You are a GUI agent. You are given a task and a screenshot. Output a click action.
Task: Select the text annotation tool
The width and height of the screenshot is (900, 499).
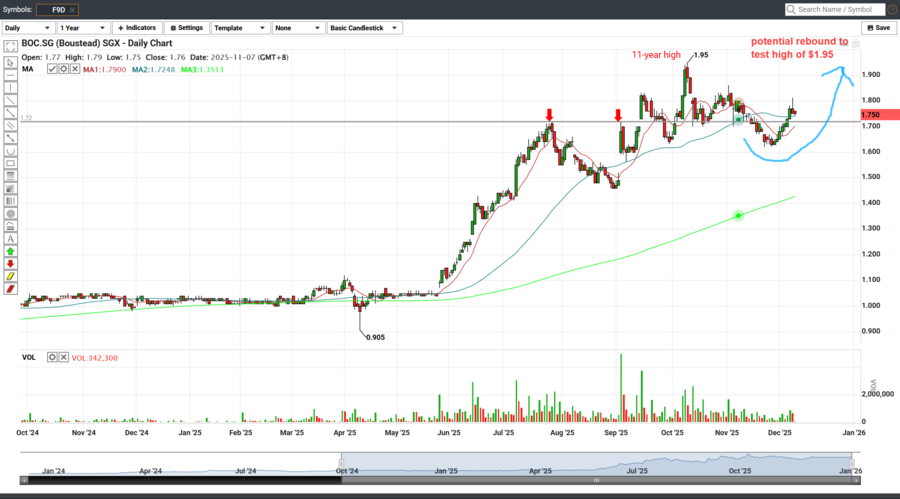[11, 239]
